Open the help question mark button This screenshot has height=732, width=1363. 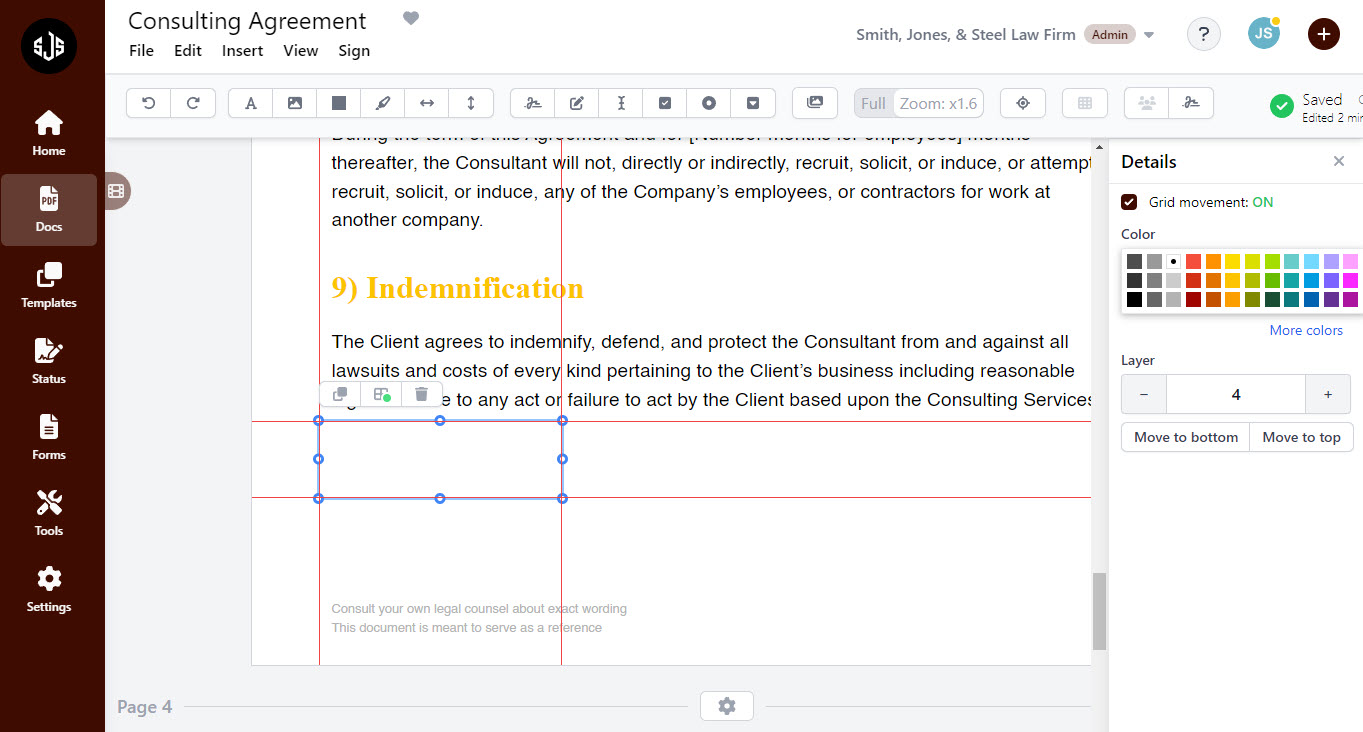click(x=1204, y=34)
